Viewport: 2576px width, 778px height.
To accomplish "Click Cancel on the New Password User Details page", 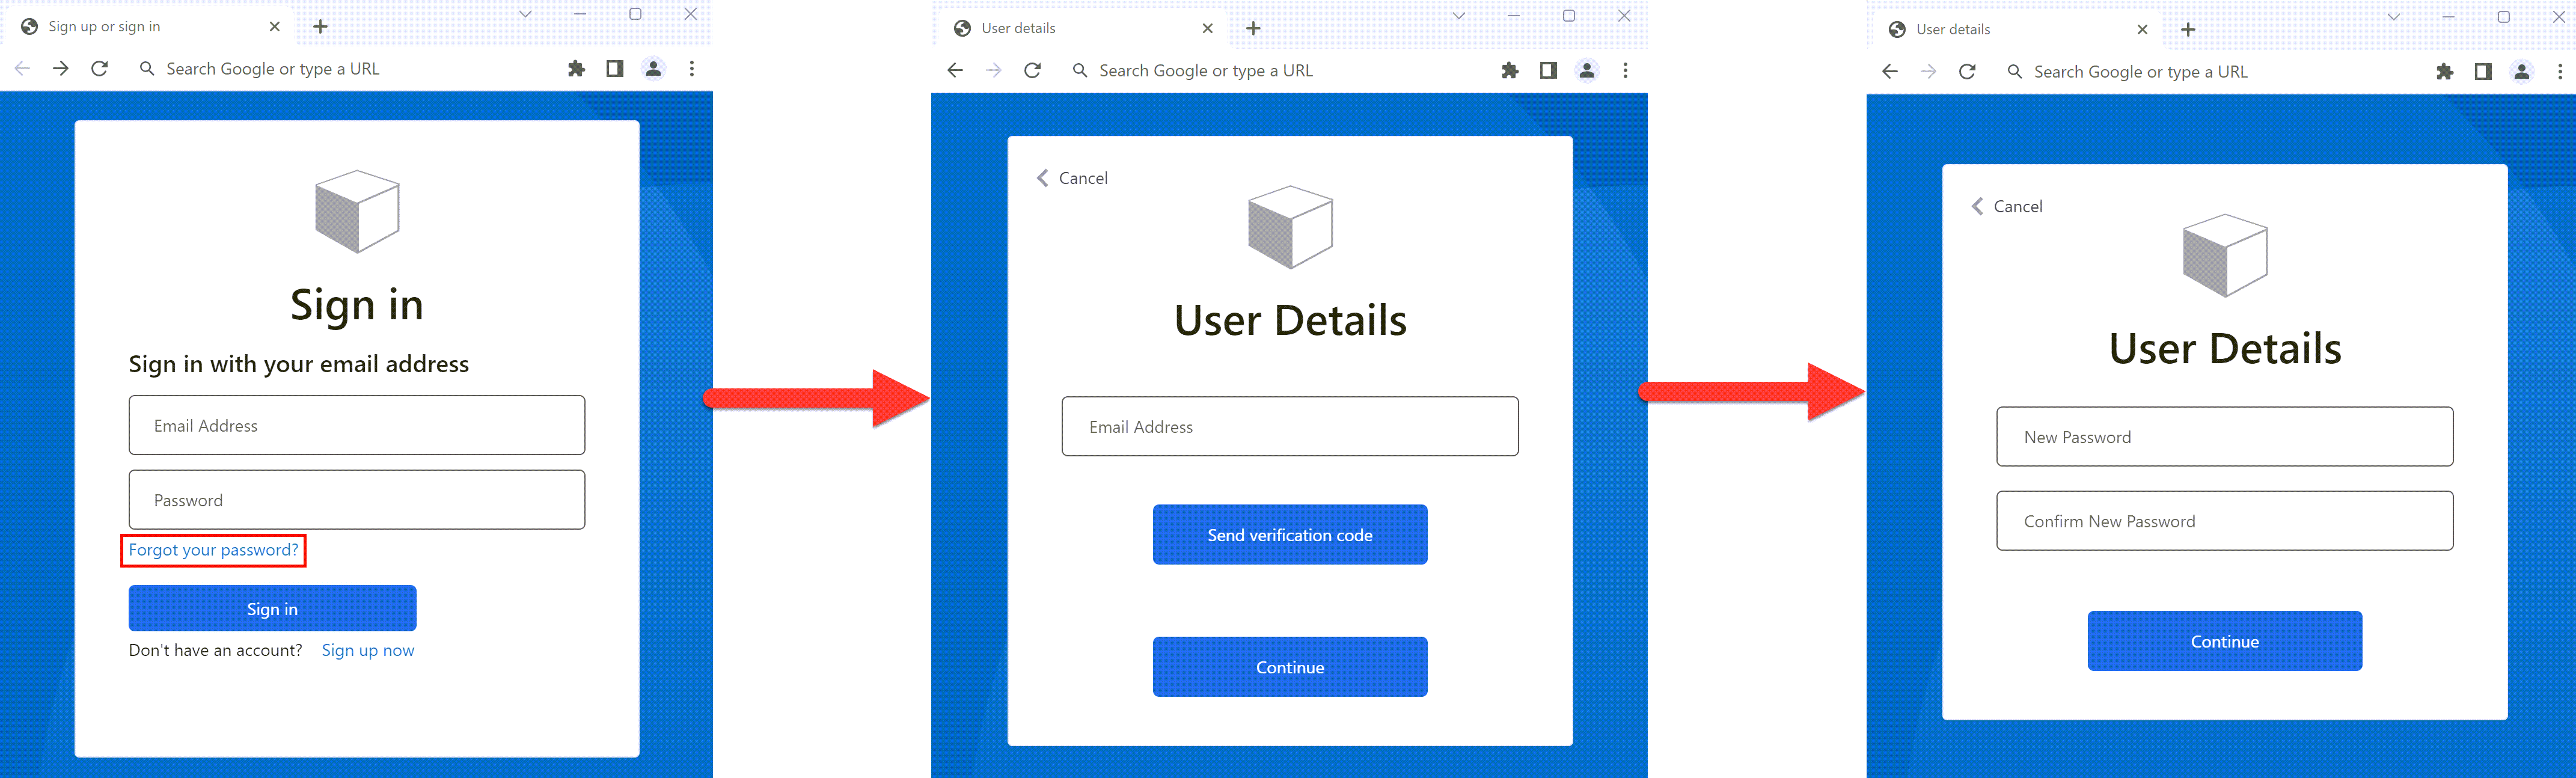I will [2007, 206].
